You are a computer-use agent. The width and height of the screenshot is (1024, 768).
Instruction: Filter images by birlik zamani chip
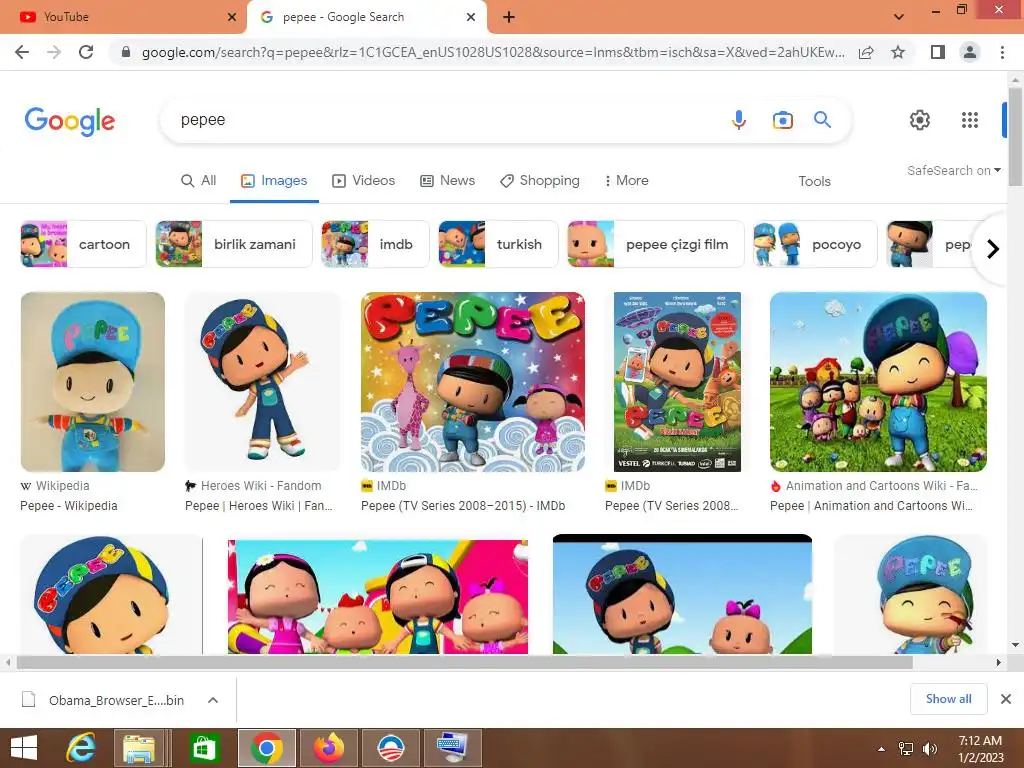click(234, 244)
